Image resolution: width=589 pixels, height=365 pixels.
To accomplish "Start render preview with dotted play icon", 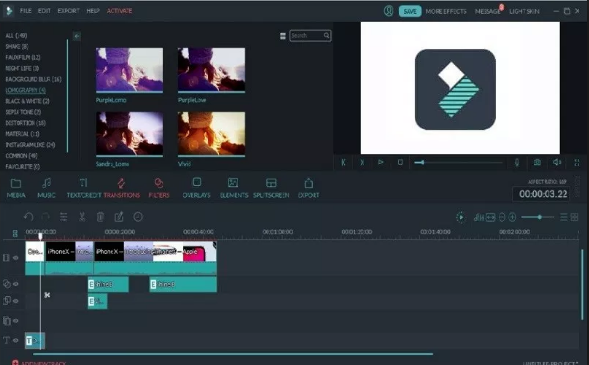I will (x=461, y=217).
